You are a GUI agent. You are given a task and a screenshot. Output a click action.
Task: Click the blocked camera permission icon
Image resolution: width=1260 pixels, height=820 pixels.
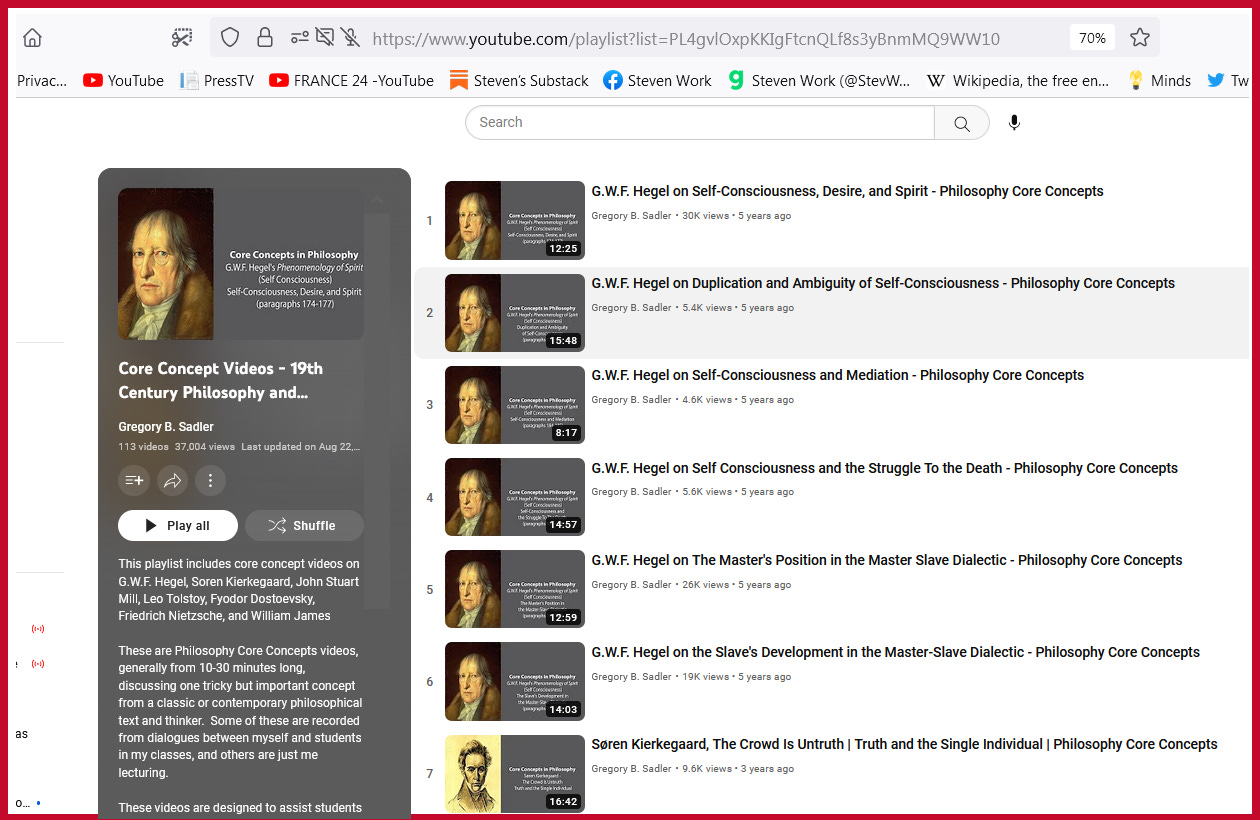pos(324,38)
